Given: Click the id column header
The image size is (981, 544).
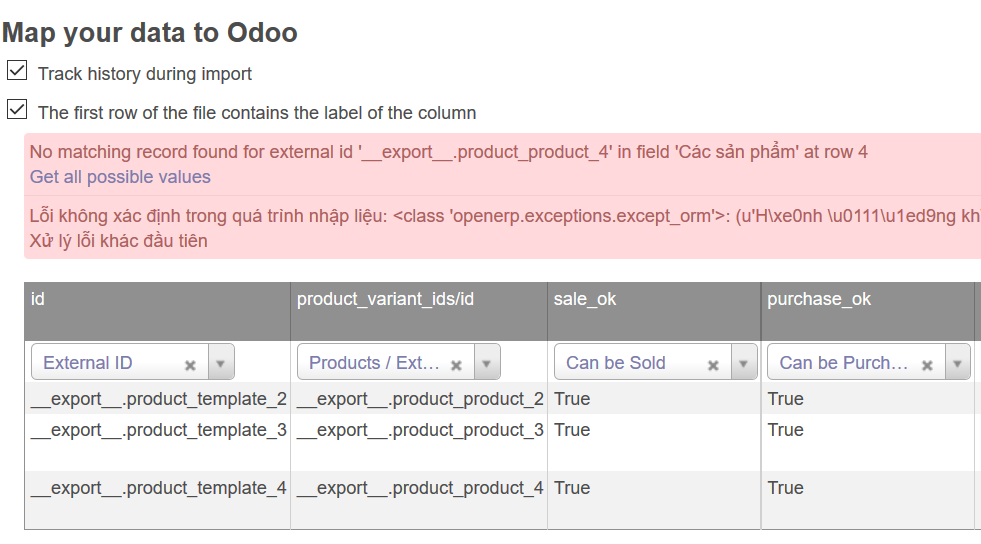Looking at the screenshot, I should tap(157, 311).
